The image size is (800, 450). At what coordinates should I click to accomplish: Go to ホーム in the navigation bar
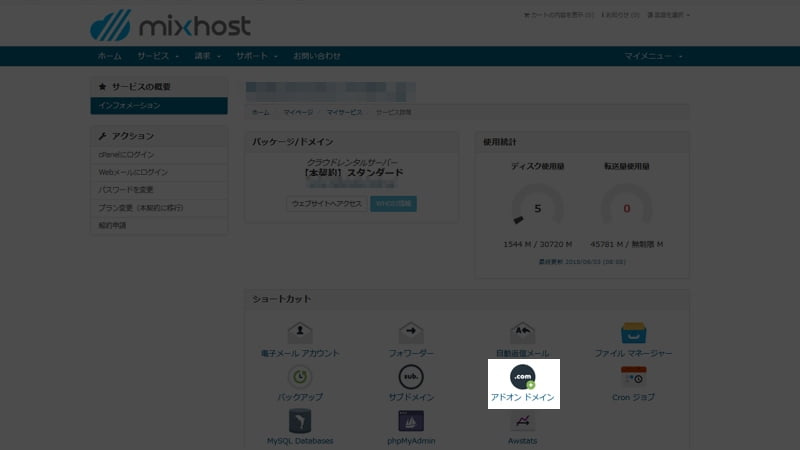[x=109, y=56]
